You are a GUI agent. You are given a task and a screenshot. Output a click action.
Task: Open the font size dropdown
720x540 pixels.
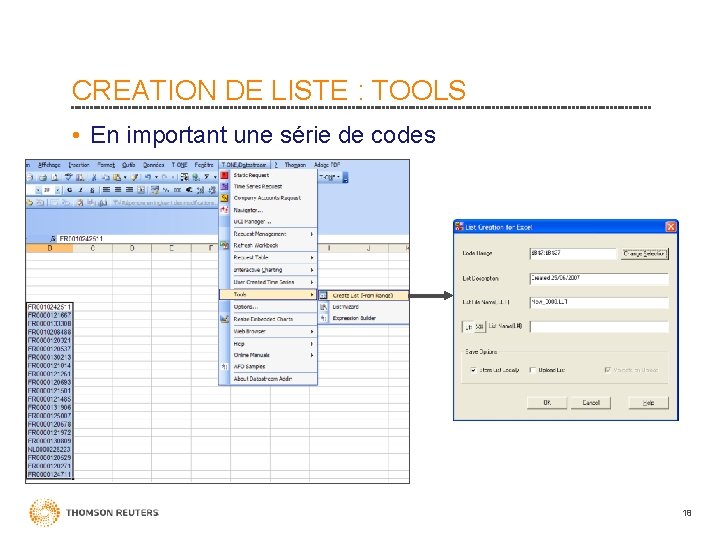pos(57,190)
